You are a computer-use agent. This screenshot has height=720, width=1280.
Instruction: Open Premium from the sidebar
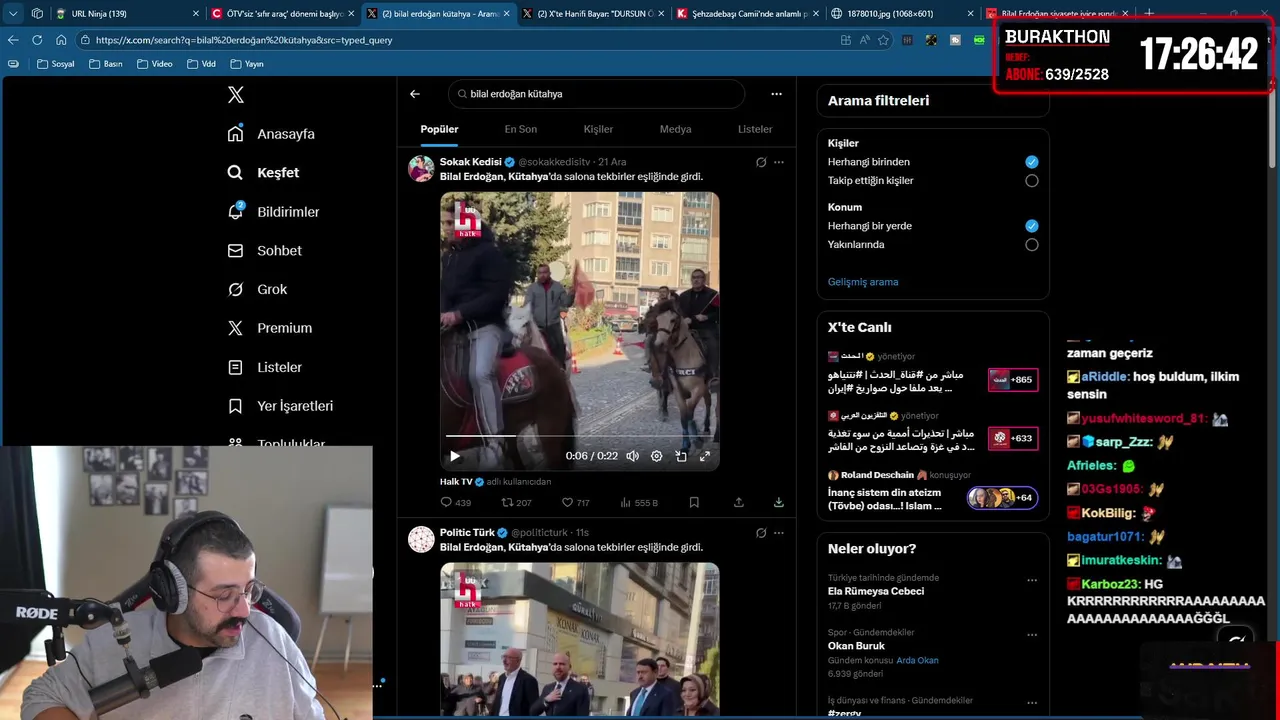tap(269, 328)
